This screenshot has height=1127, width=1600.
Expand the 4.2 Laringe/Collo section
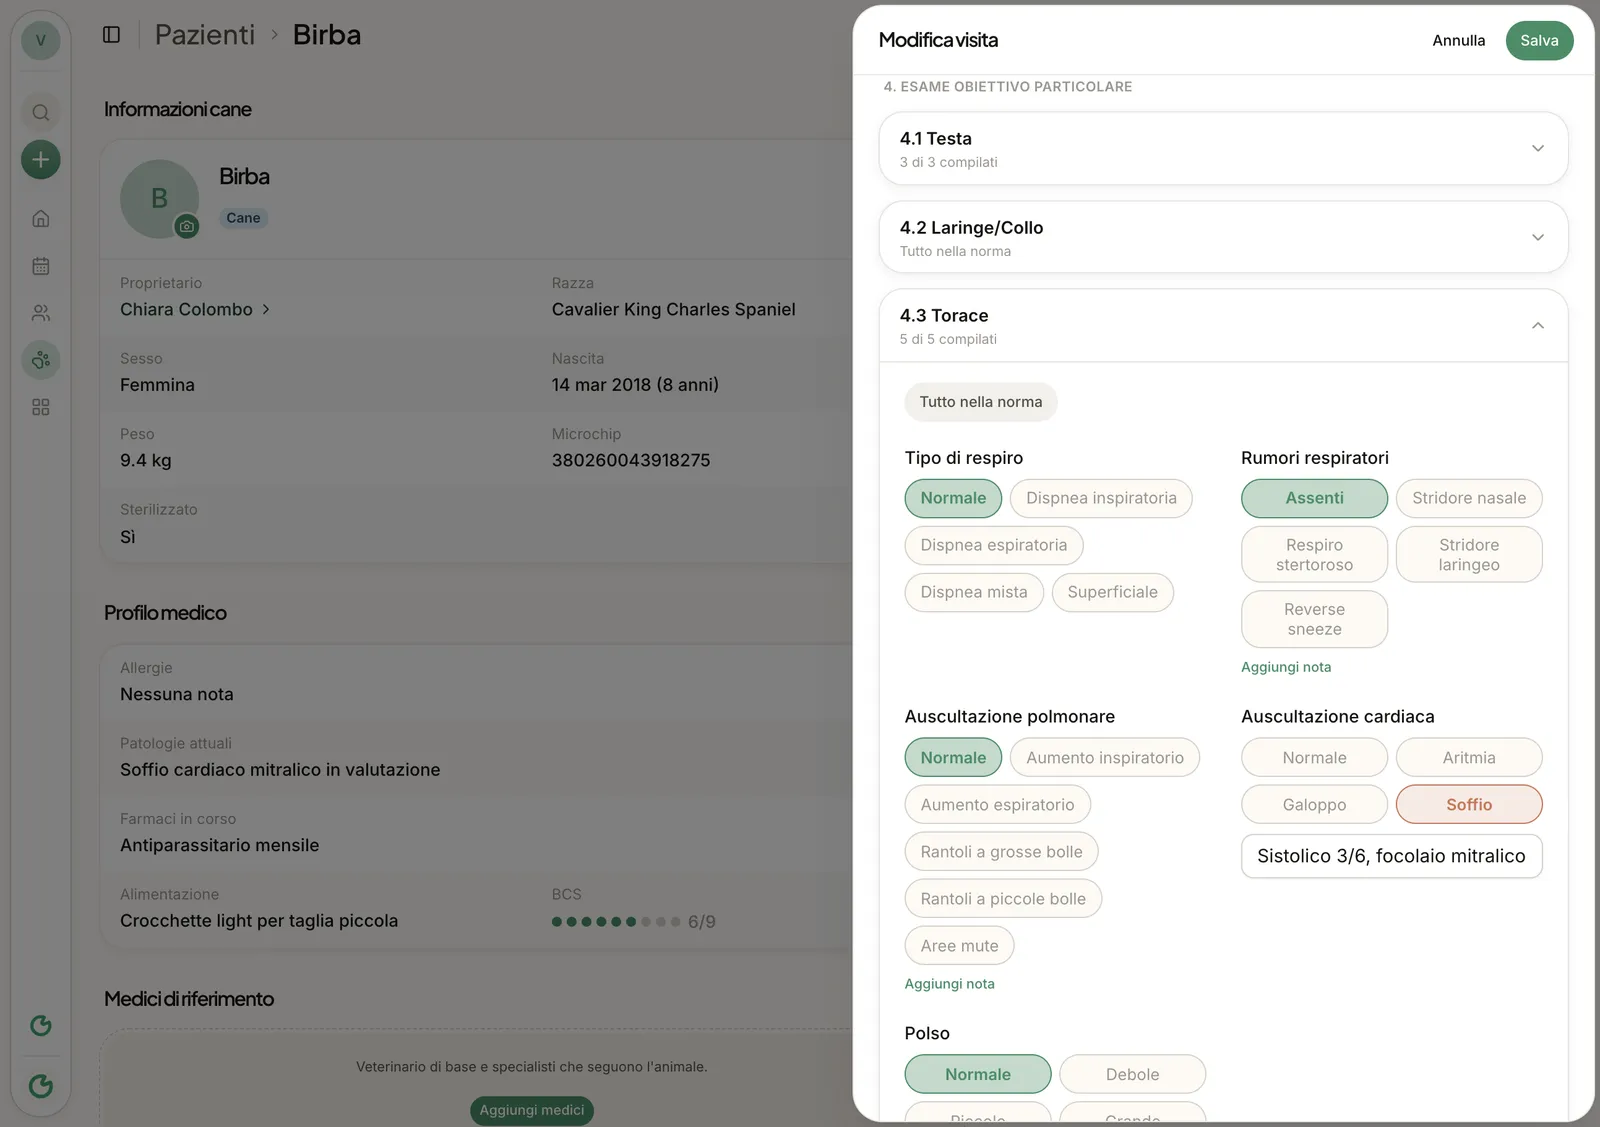[x=1223, y=237]
